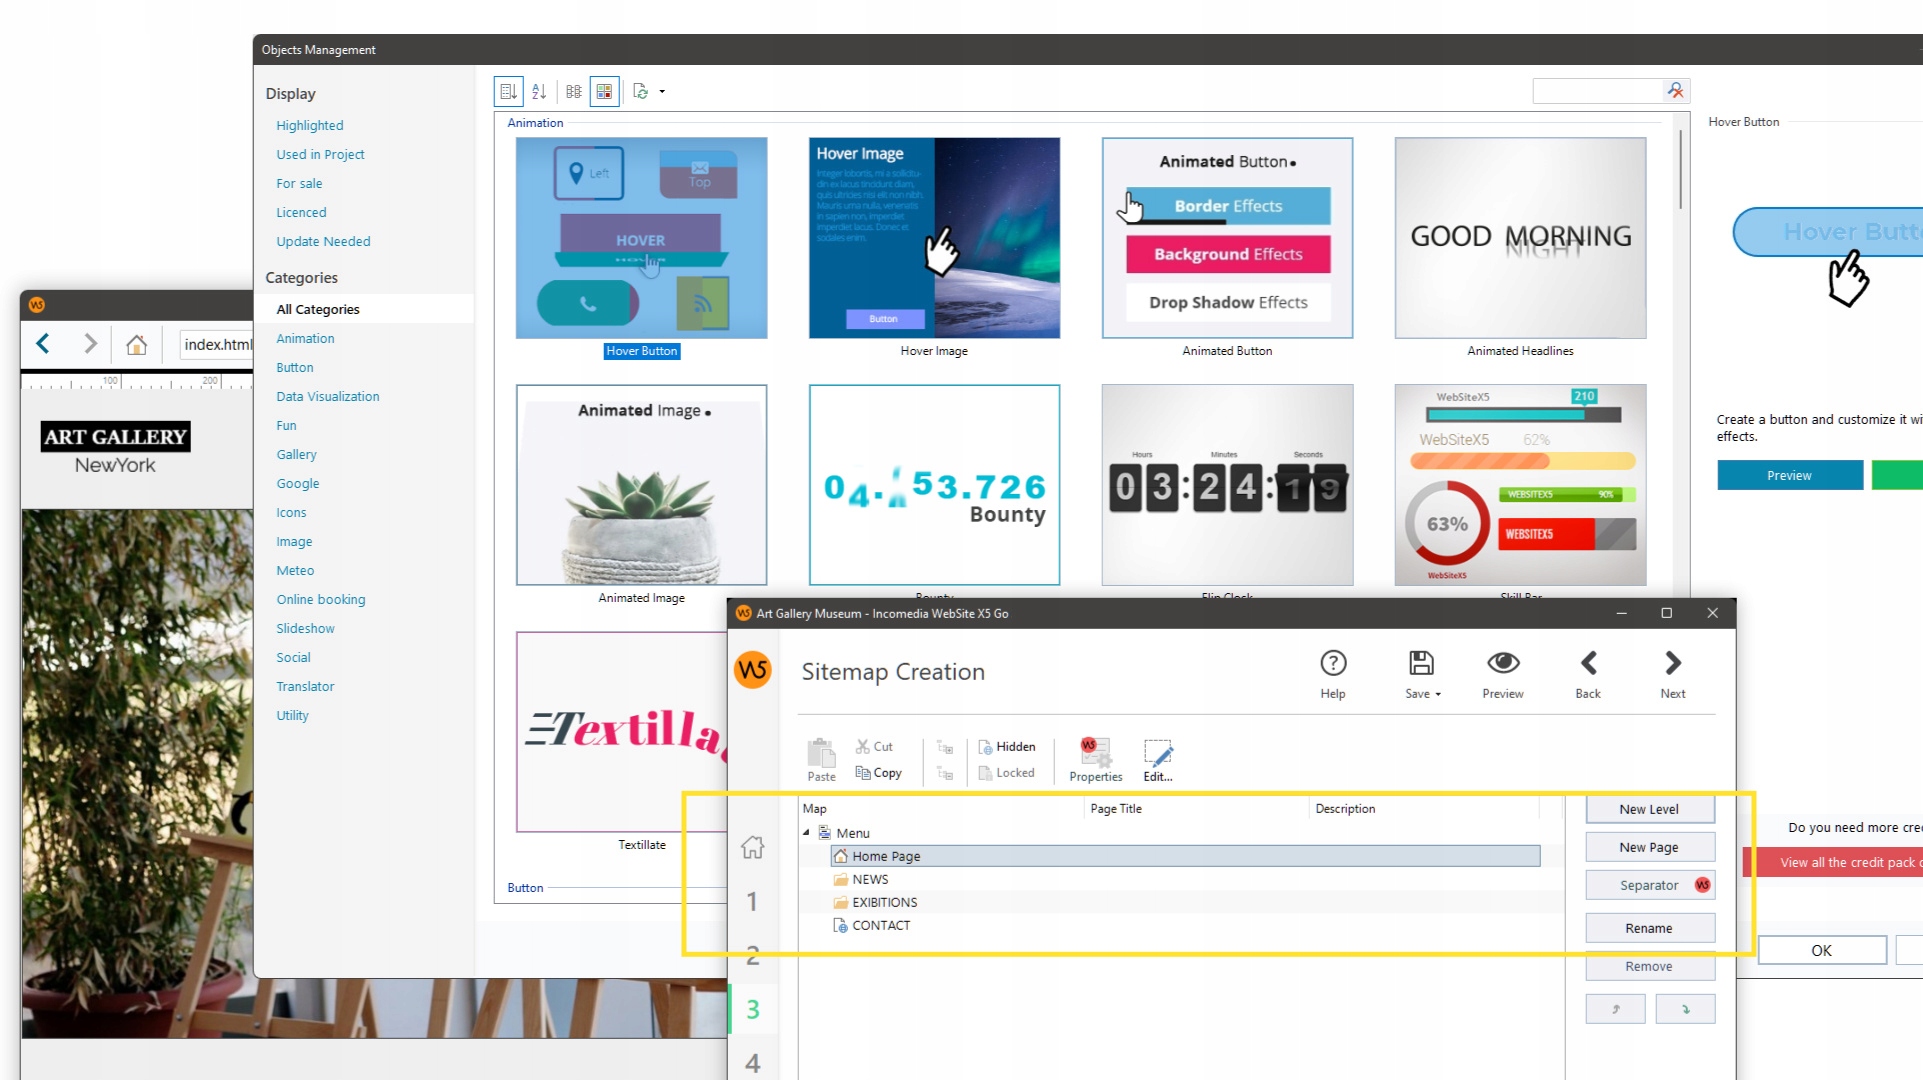
Task: Select the Animated Headlines thumbnail
Action: (x=1519, y=239)
